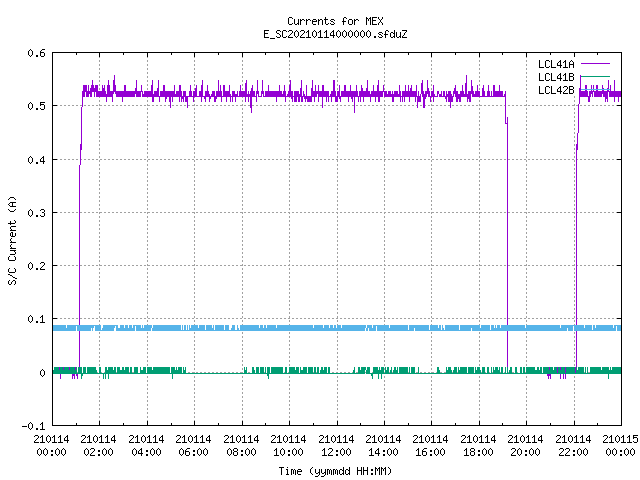Click the x-axis tick '210114 06:00'

pos(193,446)
